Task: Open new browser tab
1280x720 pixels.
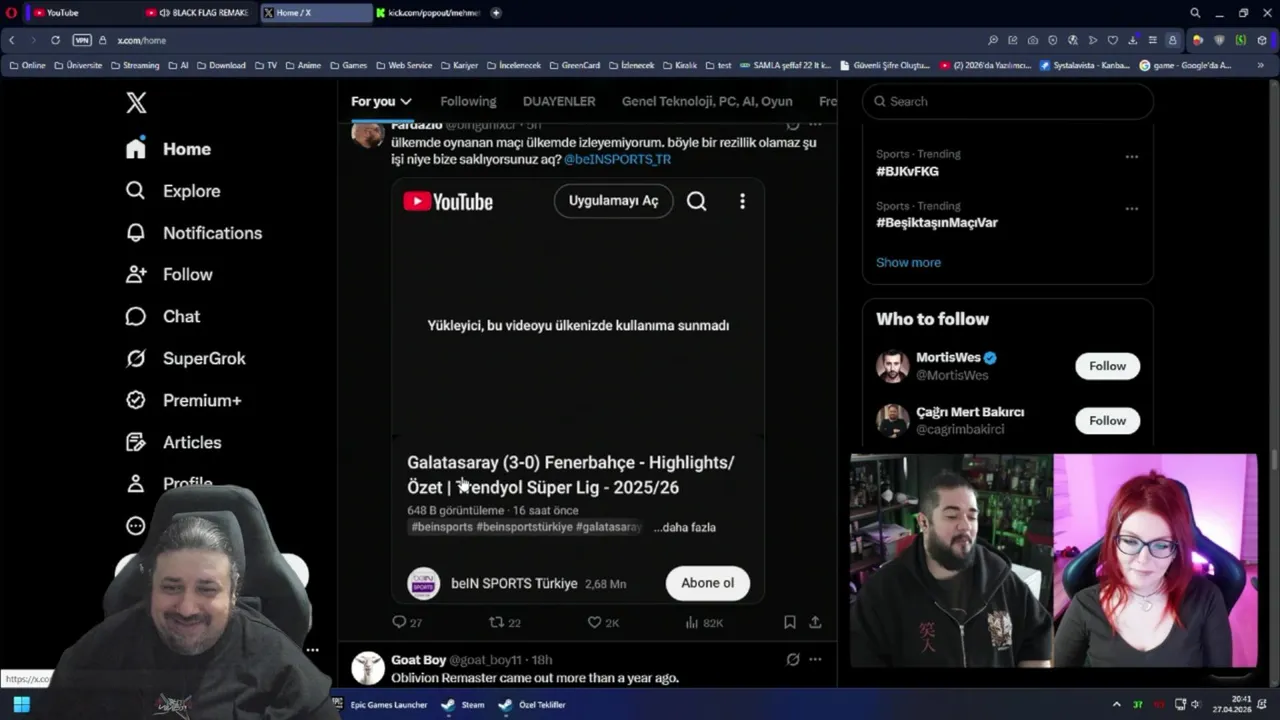Action: pyautogui.click(x=496, y=13)
